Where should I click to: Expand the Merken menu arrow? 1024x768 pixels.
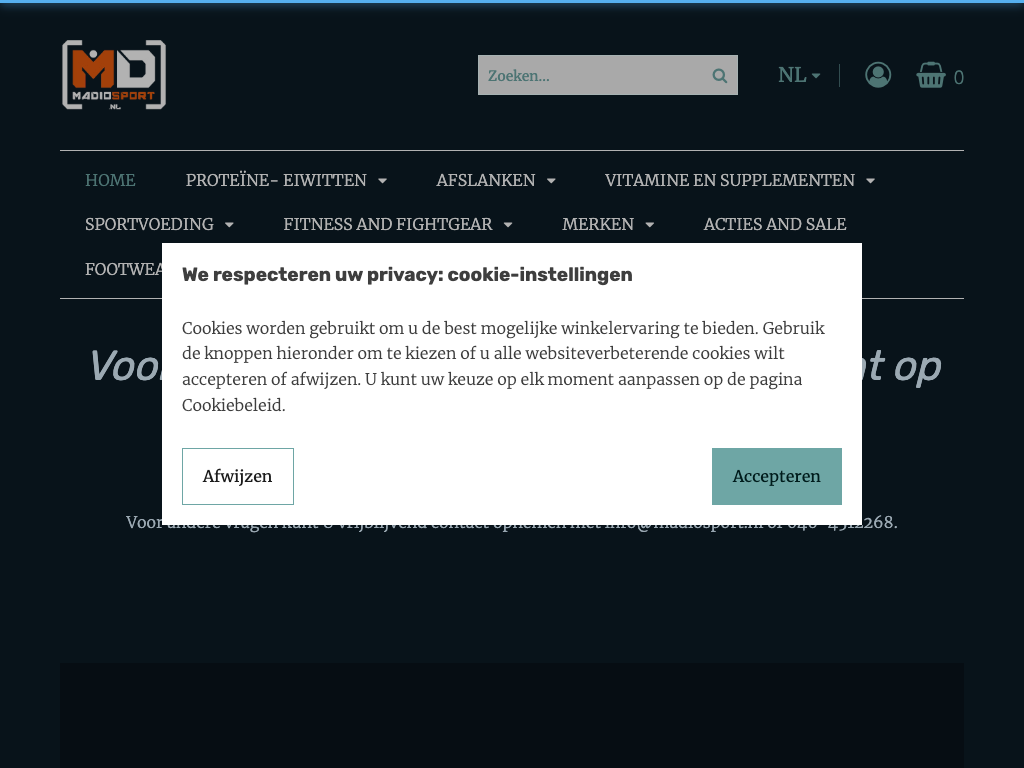pyautogui.click(x=650, y=225)
